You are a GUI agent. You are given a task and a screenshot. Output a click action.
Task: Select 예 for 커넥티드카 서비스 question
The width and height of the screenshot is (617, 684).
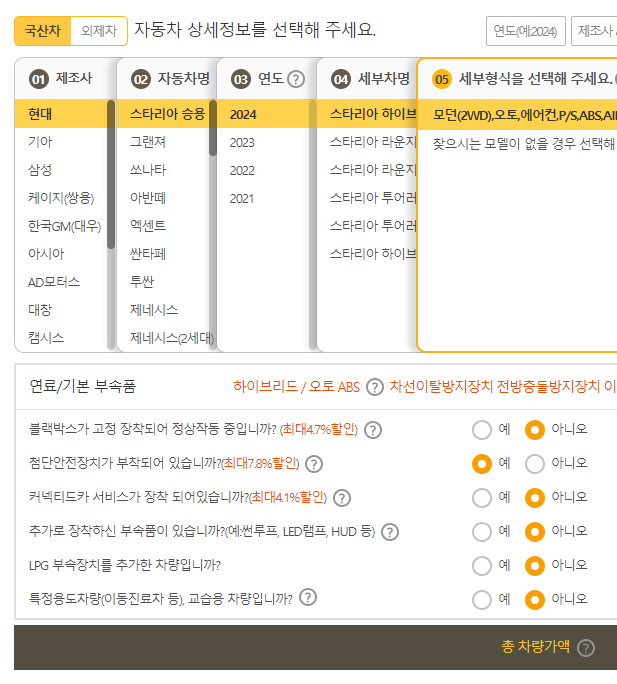pyautogui.click(x=482, y=498)
